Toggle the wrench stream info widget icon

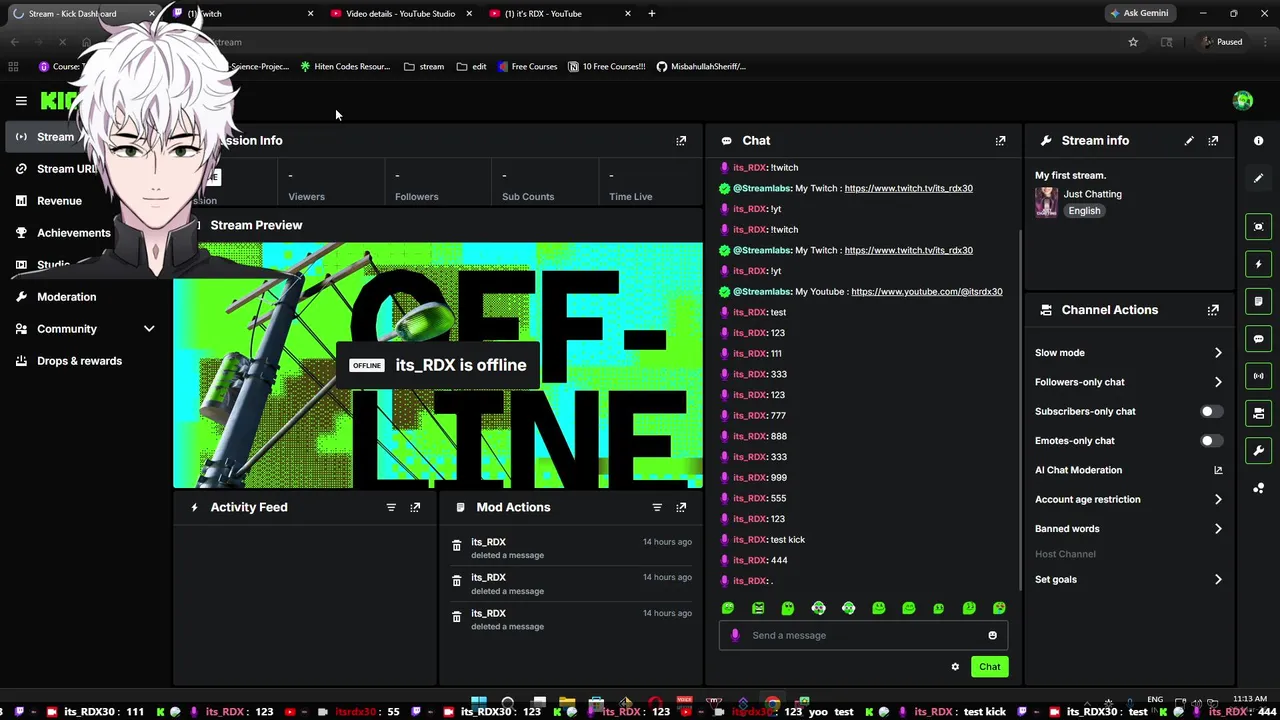click(1258, 451)
